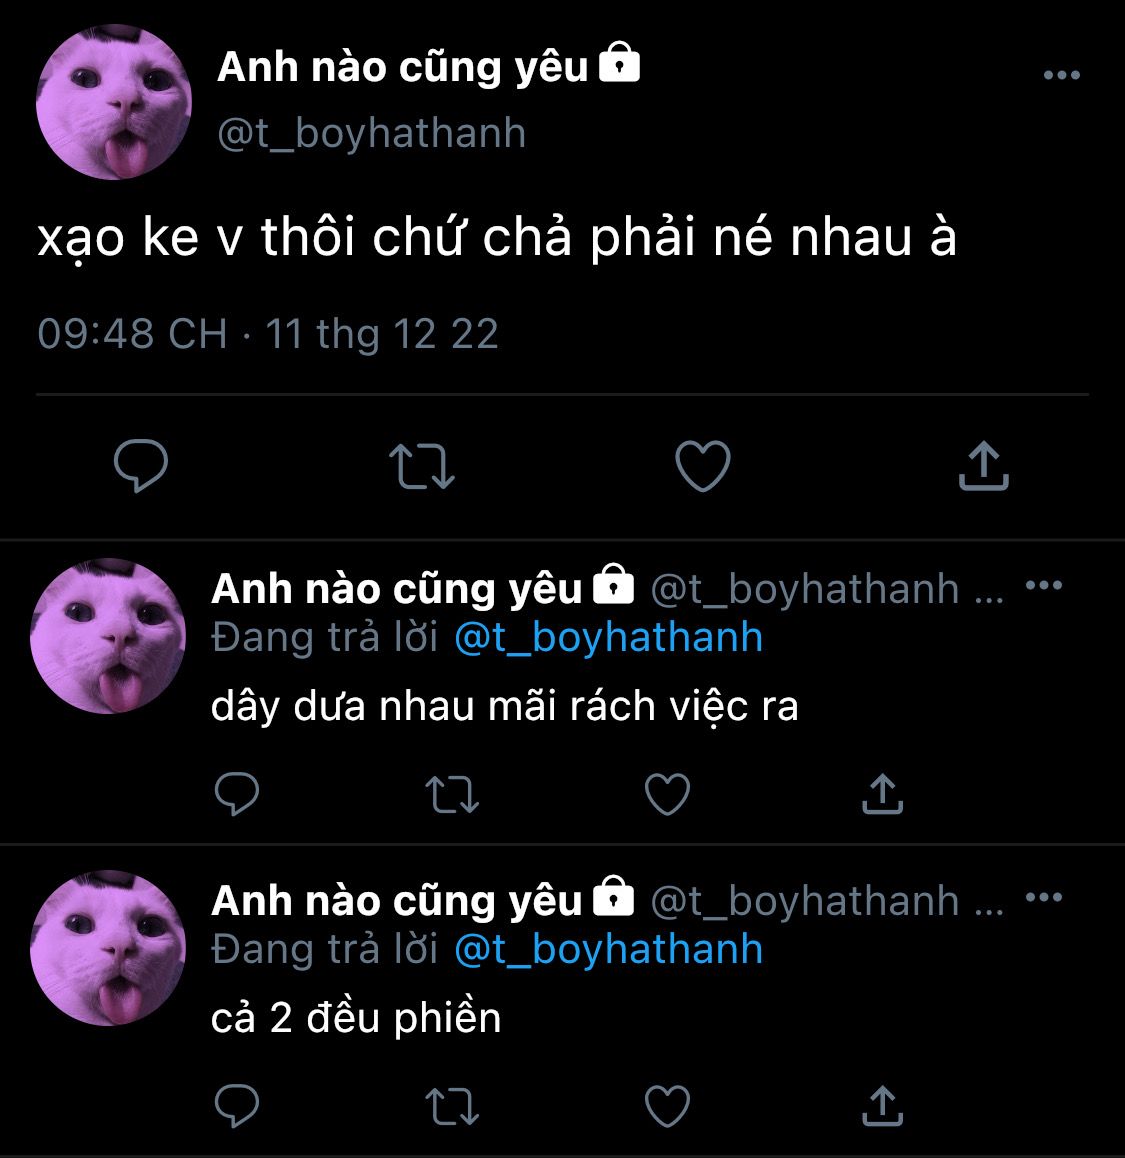Open more options on second tweet
The height and width of the screenshot is (1158, 1125).
tap(1044, 586)
